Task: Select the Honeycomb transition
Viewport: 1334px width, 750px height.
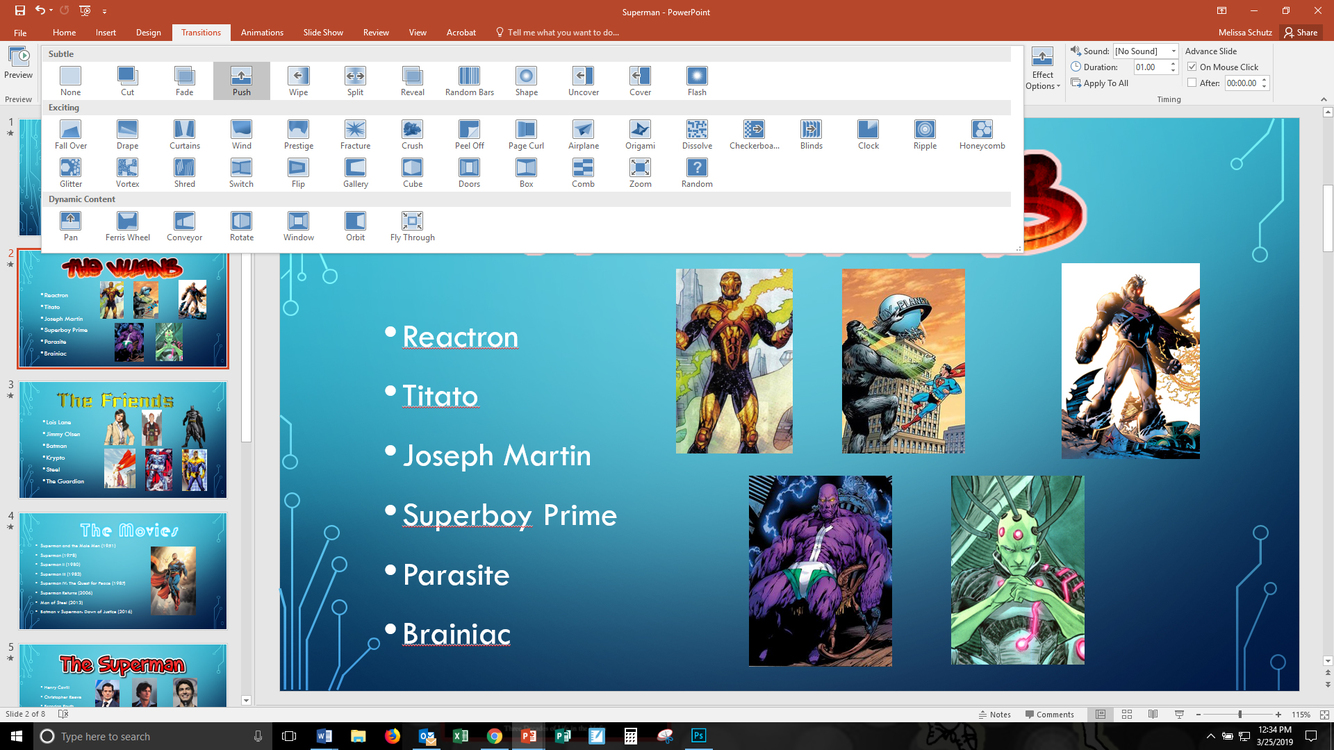Action: [982, 134]
